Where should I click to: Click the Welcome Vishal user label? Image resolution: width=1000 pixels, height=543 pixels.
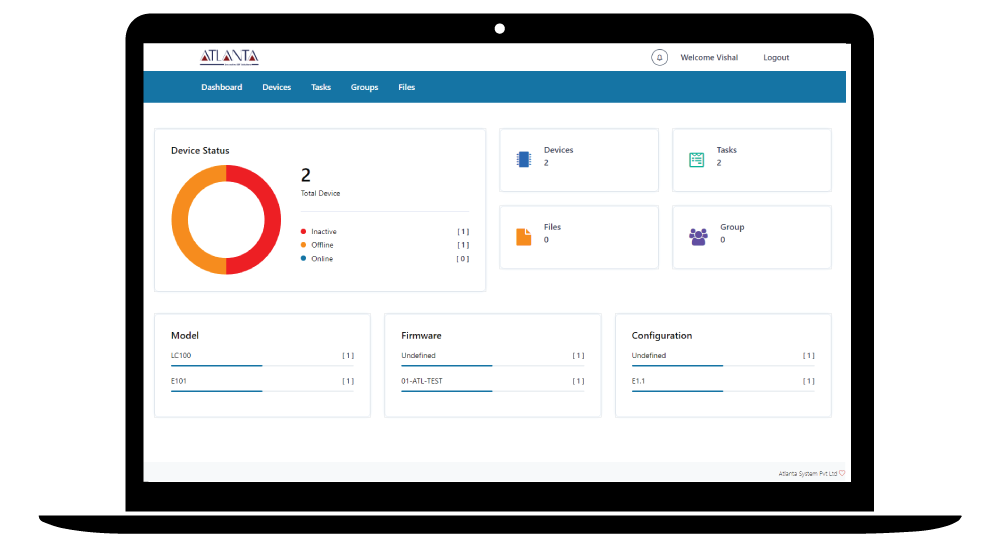pos(709,58)
